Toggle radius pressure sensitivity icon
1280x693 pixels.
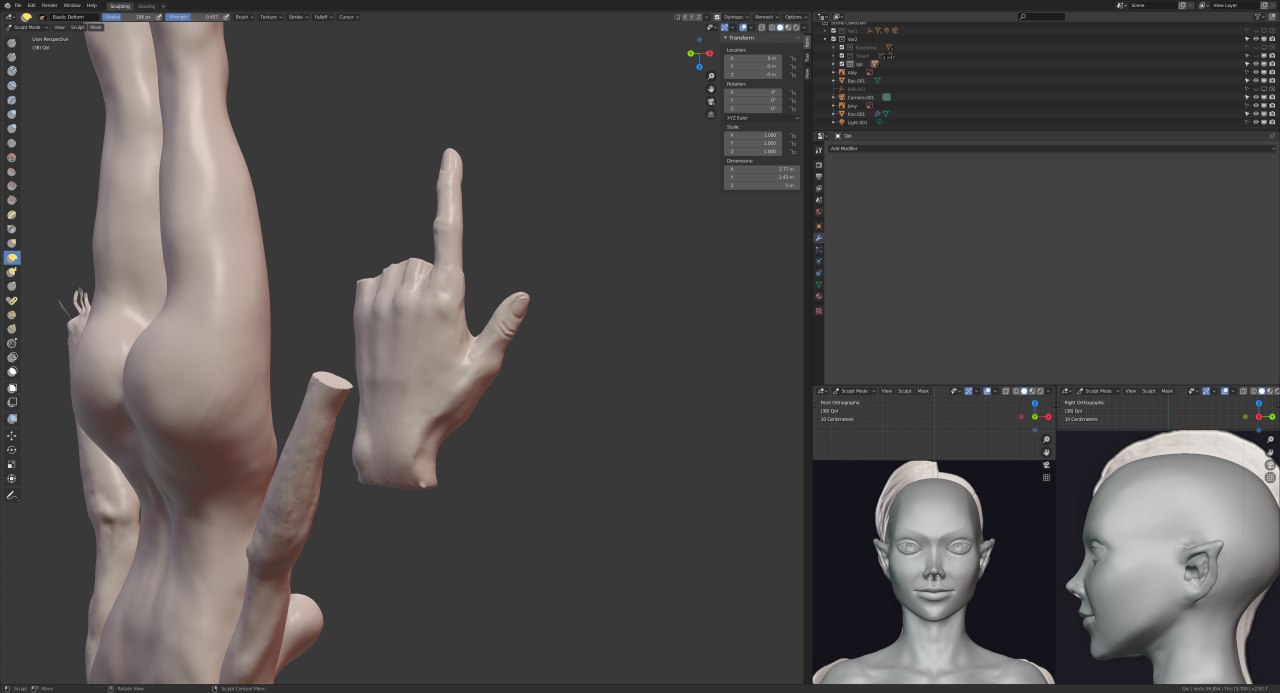159,17
